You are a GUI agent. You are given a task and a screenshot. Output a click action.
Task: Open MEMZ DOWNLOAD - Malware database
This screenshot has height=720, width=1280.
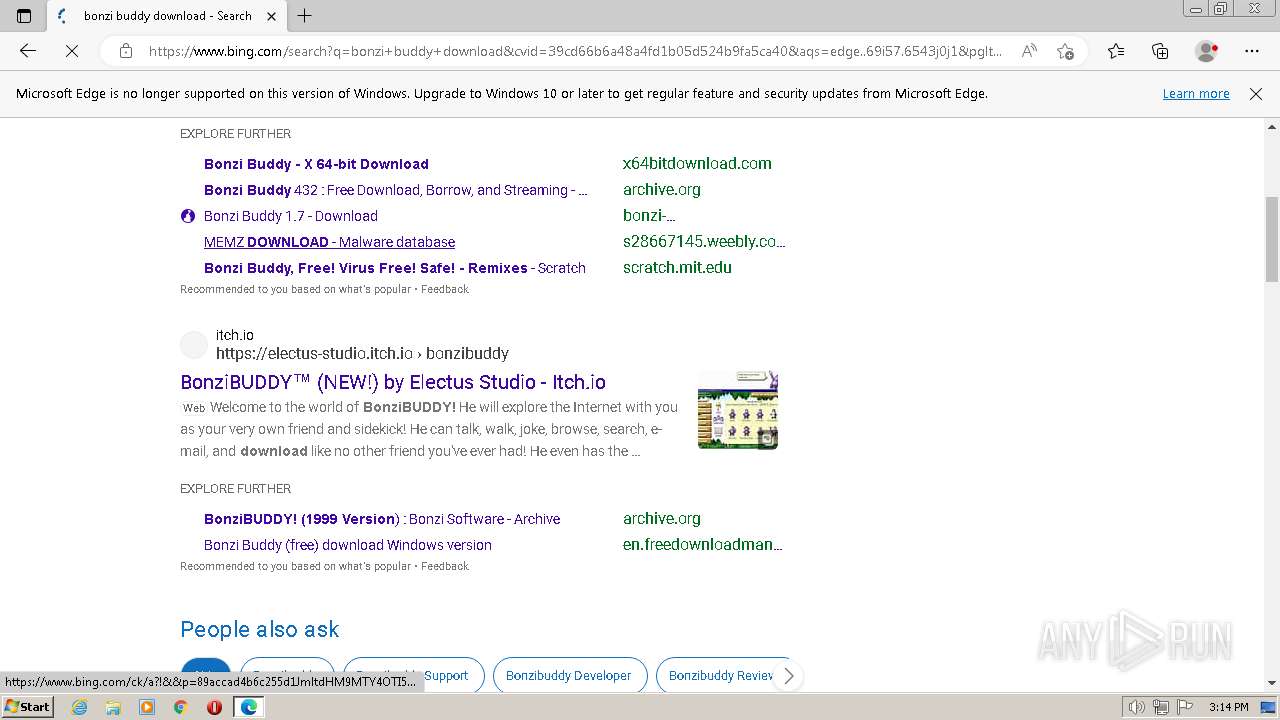(329, 242)
